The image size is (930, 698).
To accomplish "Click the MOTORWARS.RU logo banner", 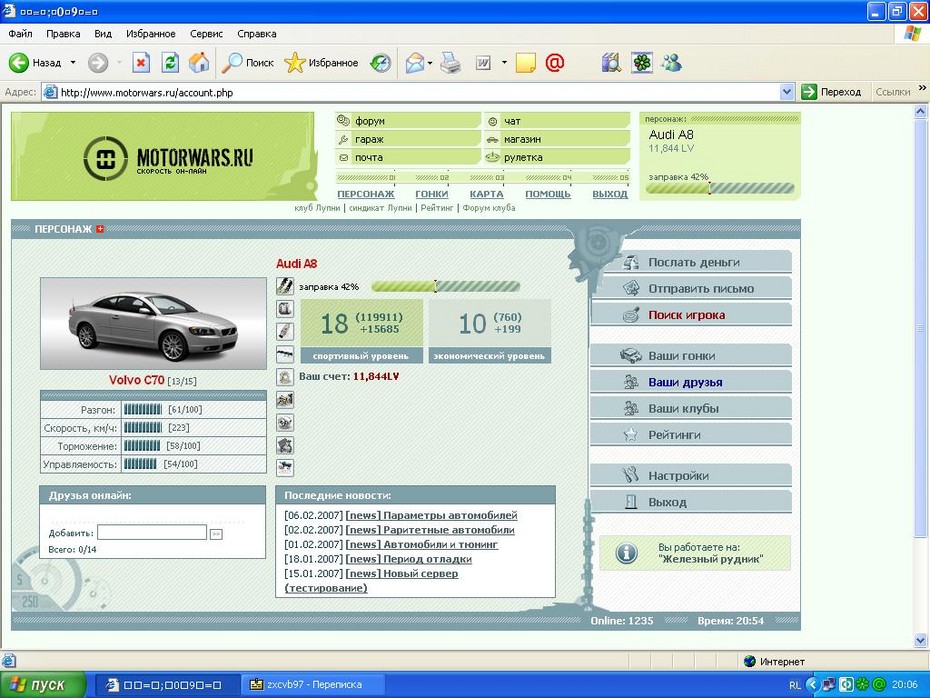I will [x=163, y=157].
